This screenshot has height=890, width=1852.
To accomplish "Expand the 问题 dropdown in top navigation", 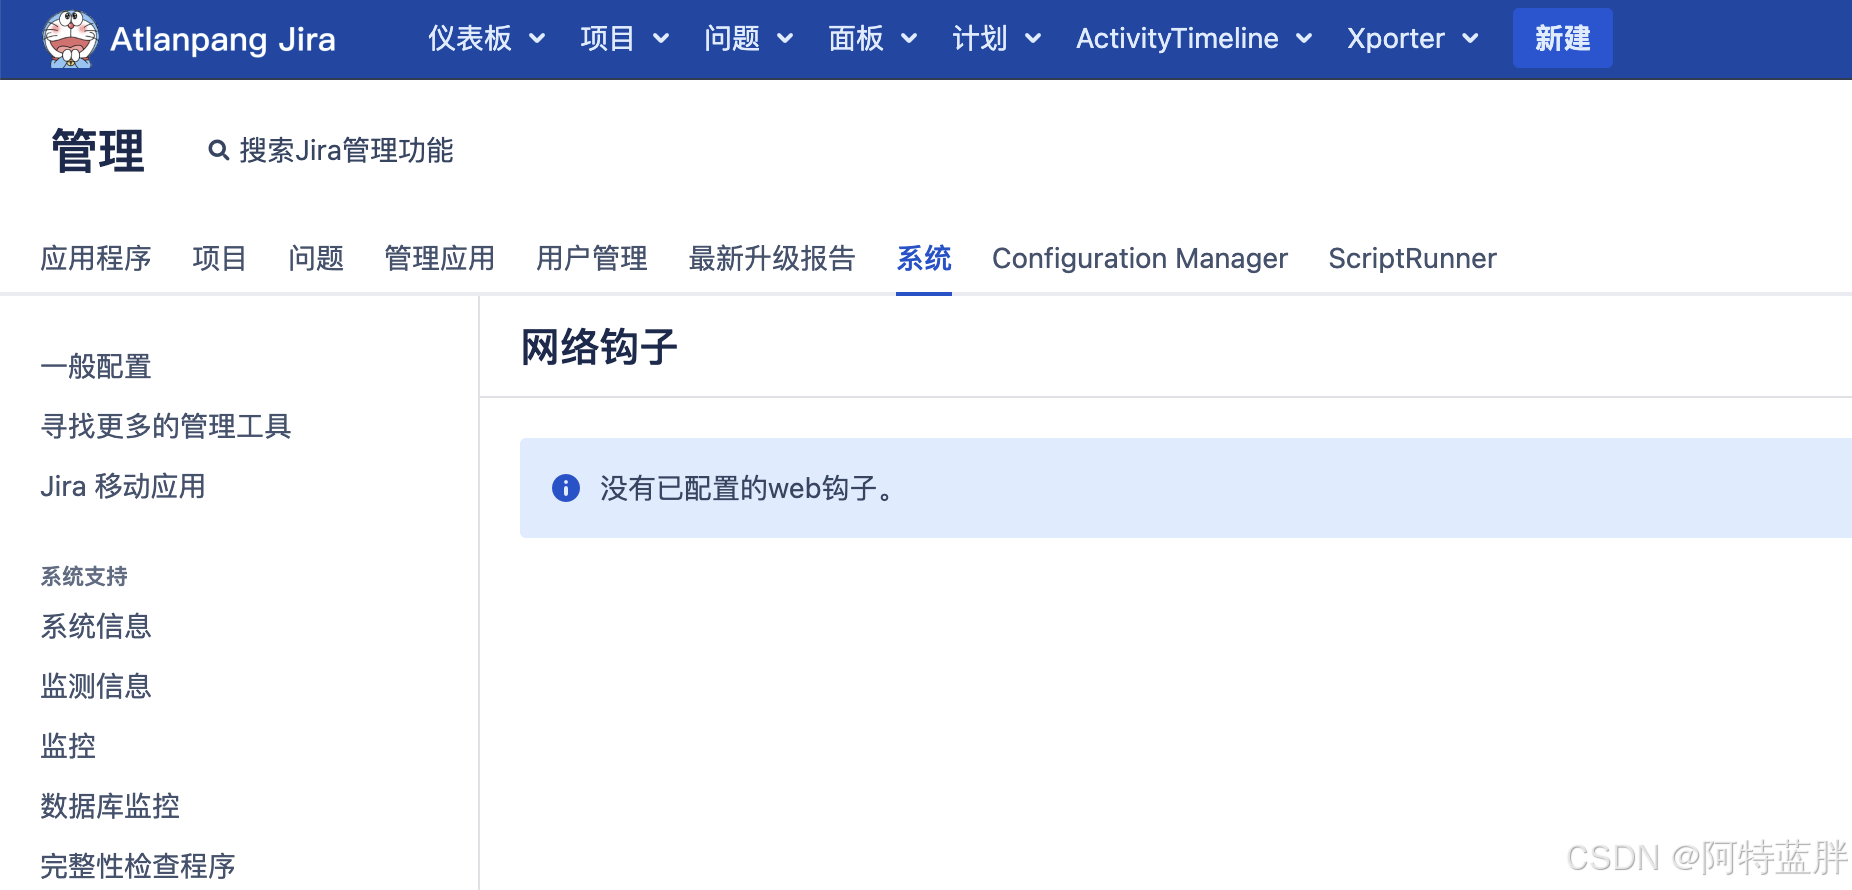I will 749,39.
